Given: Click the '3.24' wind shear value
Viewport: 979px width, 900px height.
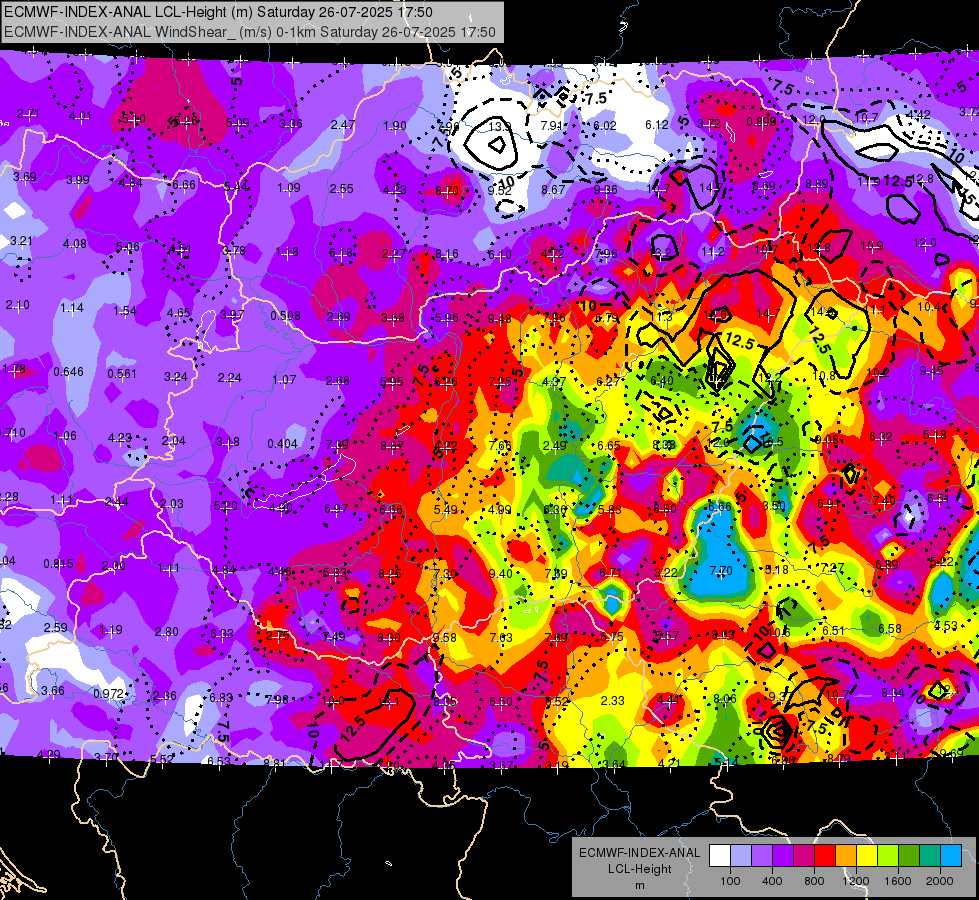Looking at the screenshot, I should pos(175,377).
